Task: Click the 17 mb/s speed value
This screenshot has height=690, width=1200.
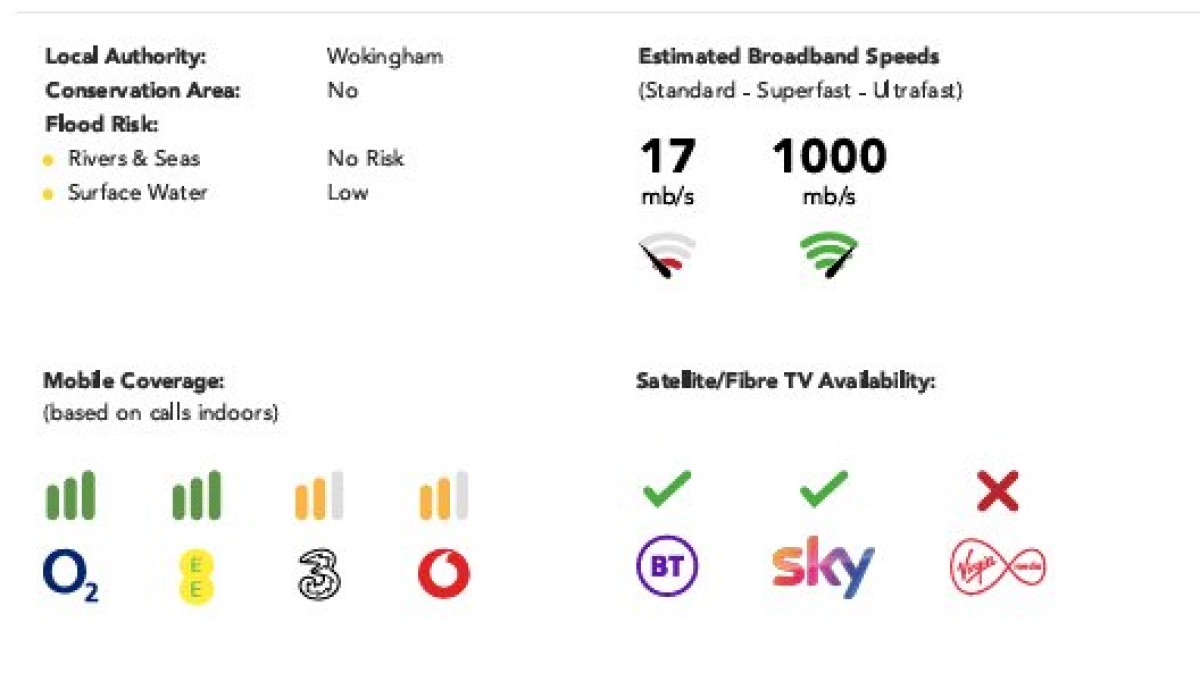Action: [x=667, y=170]
